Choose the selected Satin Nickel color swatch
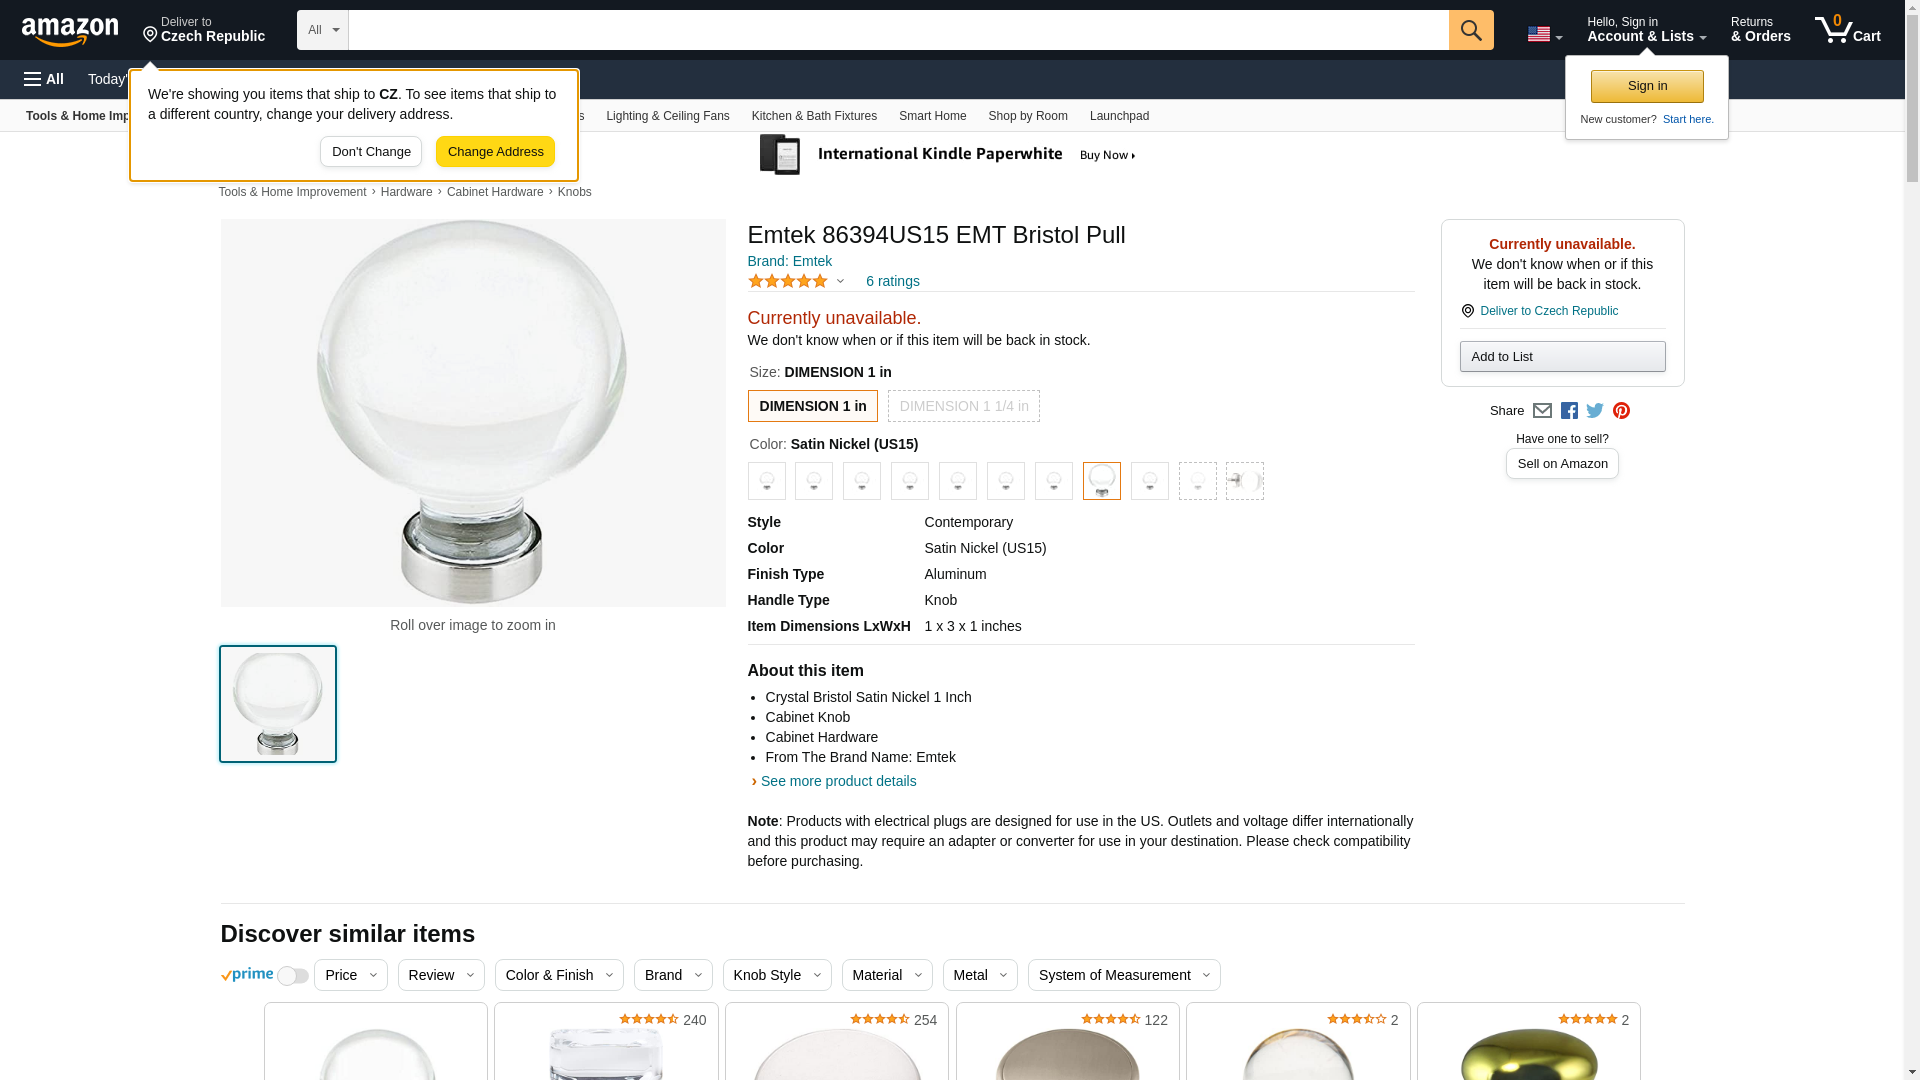The width and height of the screenshot is (1920, 1080). coord(1101,481)
